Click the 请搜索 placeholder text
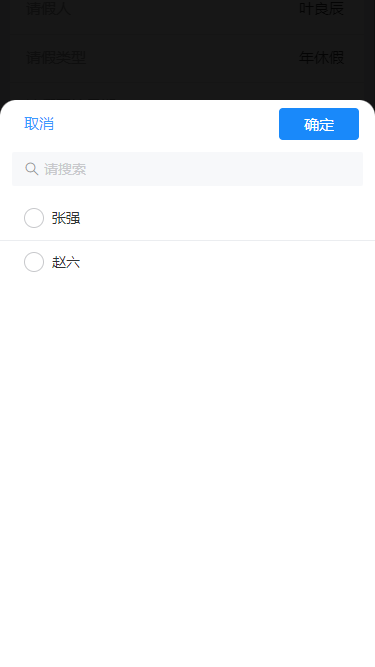This screenshot has height=667, width=375. (x=65, y=169)
